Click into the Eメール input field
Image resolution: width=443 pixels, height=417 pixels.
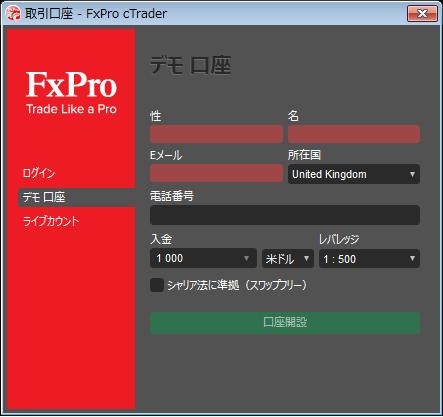pos(216,173)
